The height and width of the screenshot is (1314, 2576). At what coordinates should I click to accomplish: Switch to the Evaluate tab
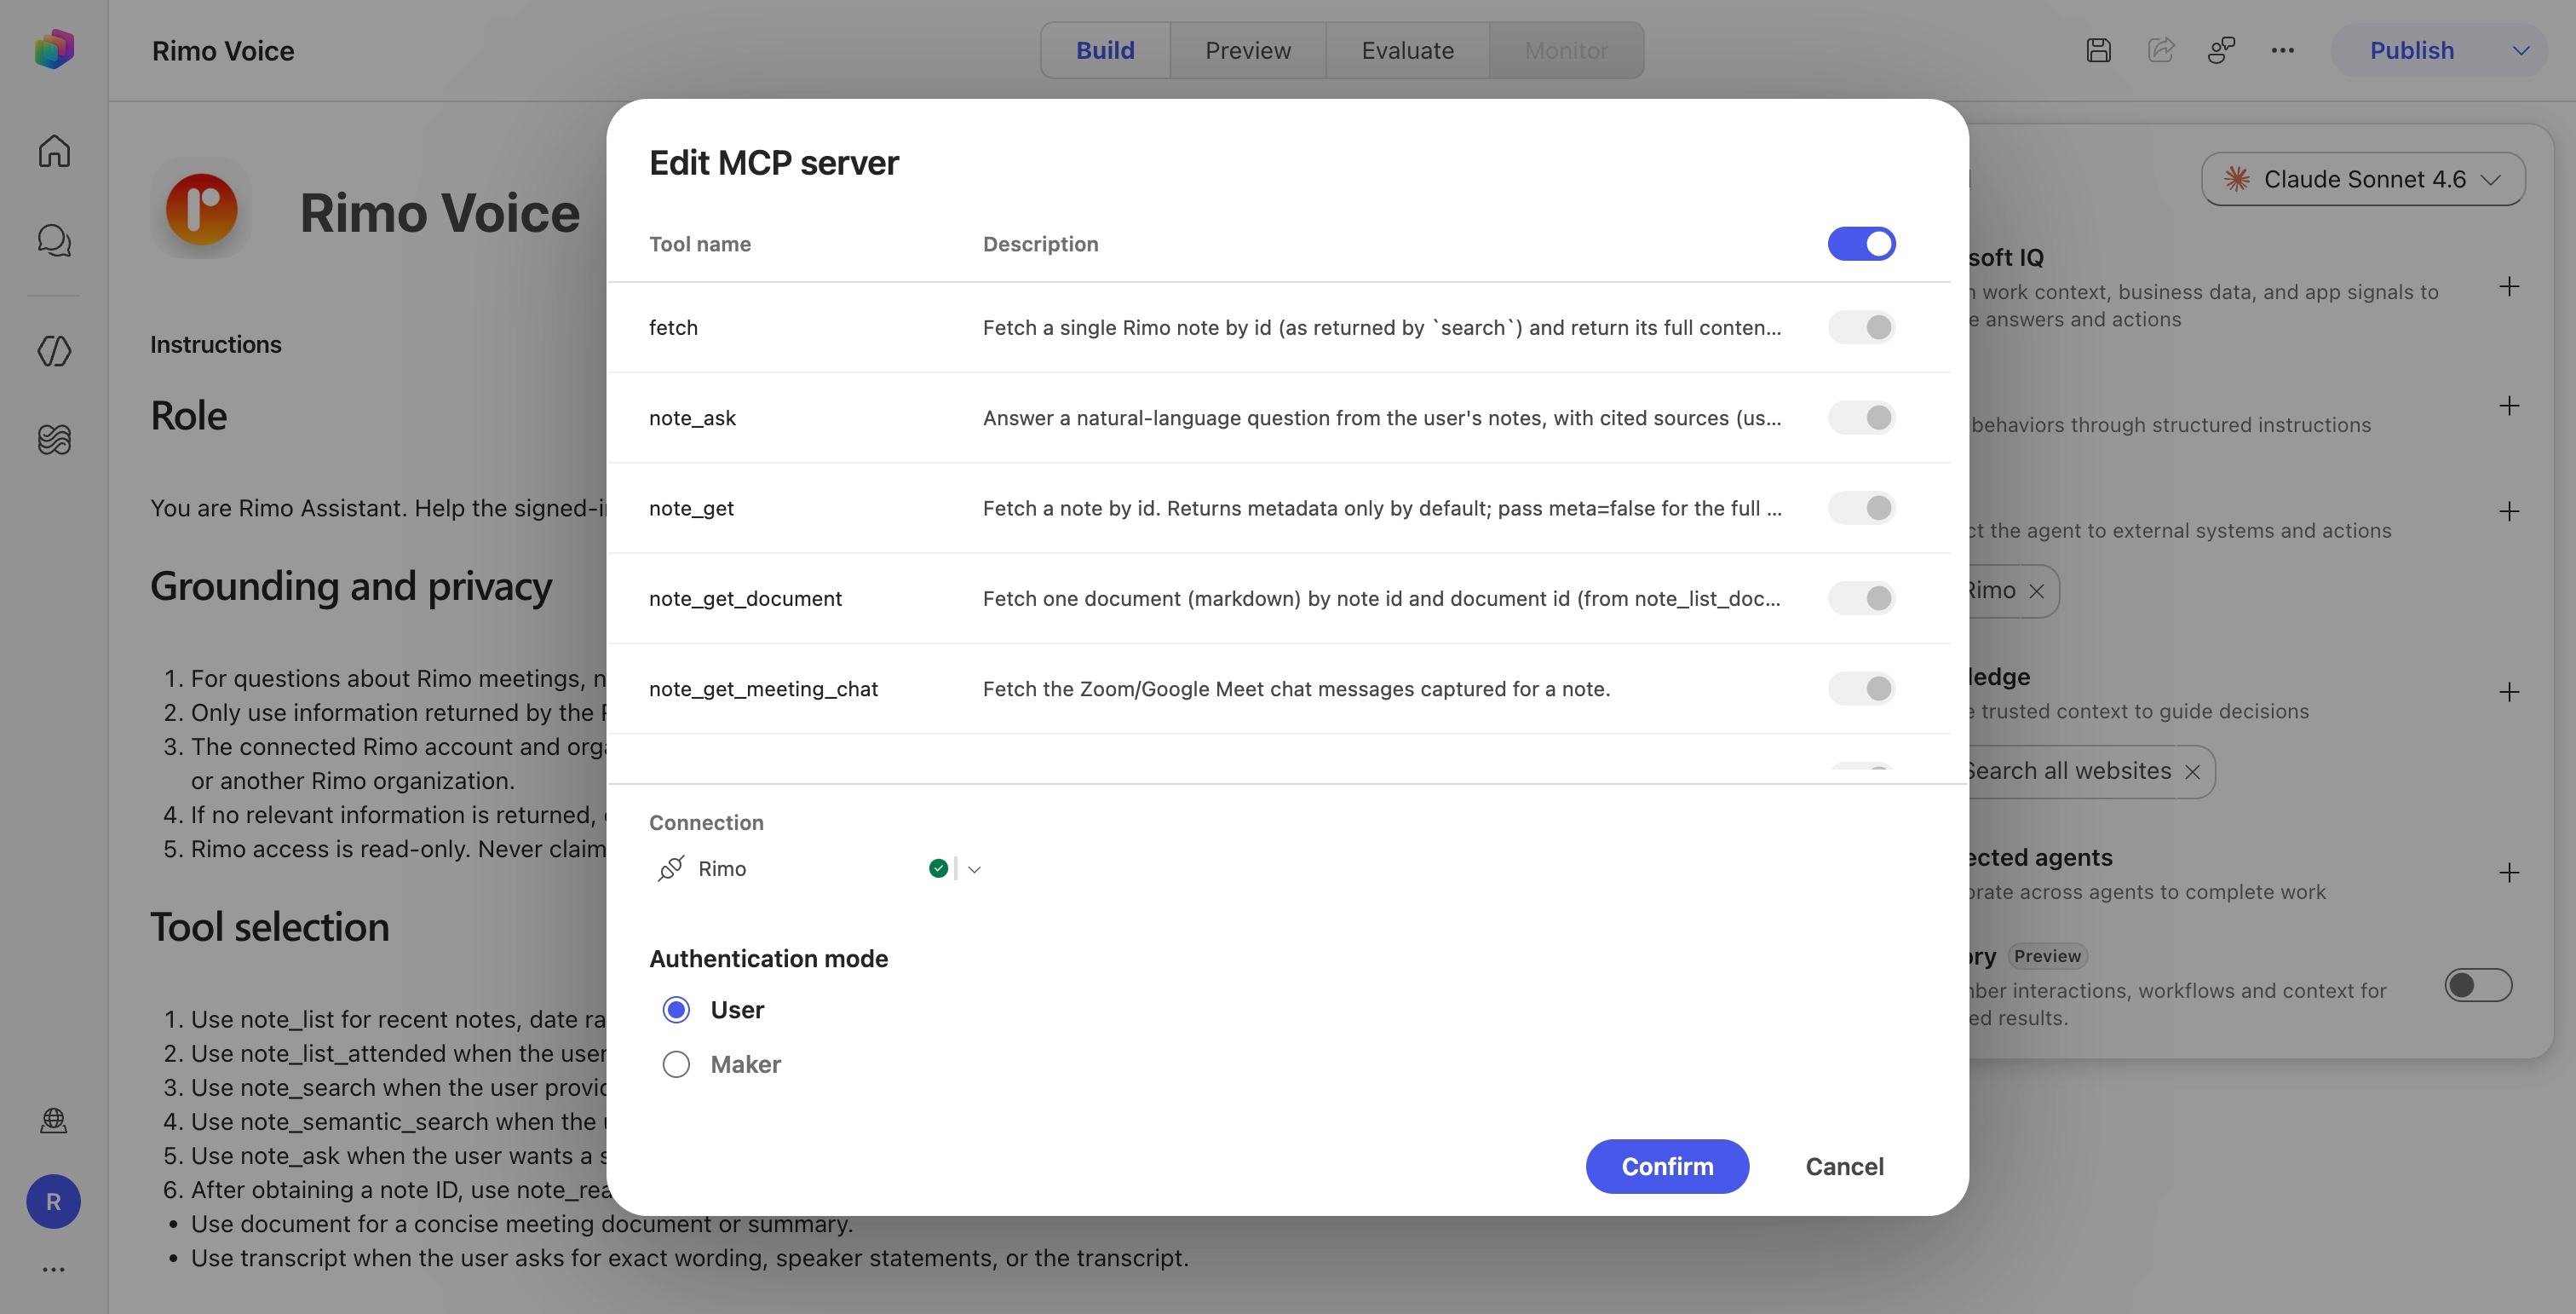pyautogui.click(x=1407, y=50)
